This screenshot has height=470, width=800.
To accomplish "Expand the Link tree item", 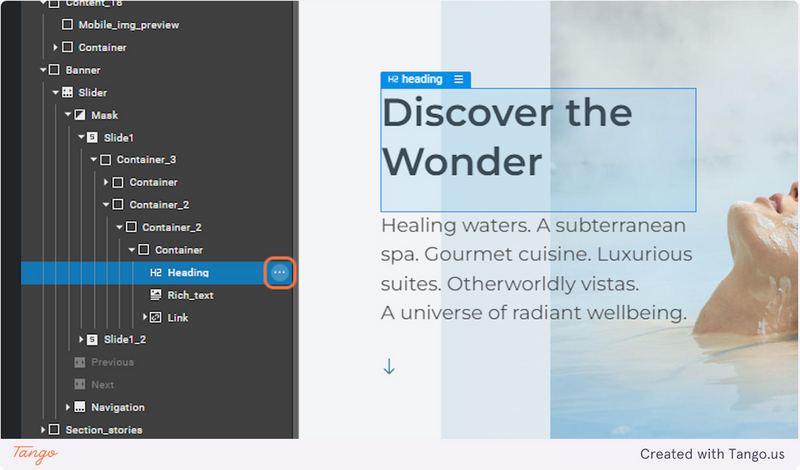I will tap(145, 317).
